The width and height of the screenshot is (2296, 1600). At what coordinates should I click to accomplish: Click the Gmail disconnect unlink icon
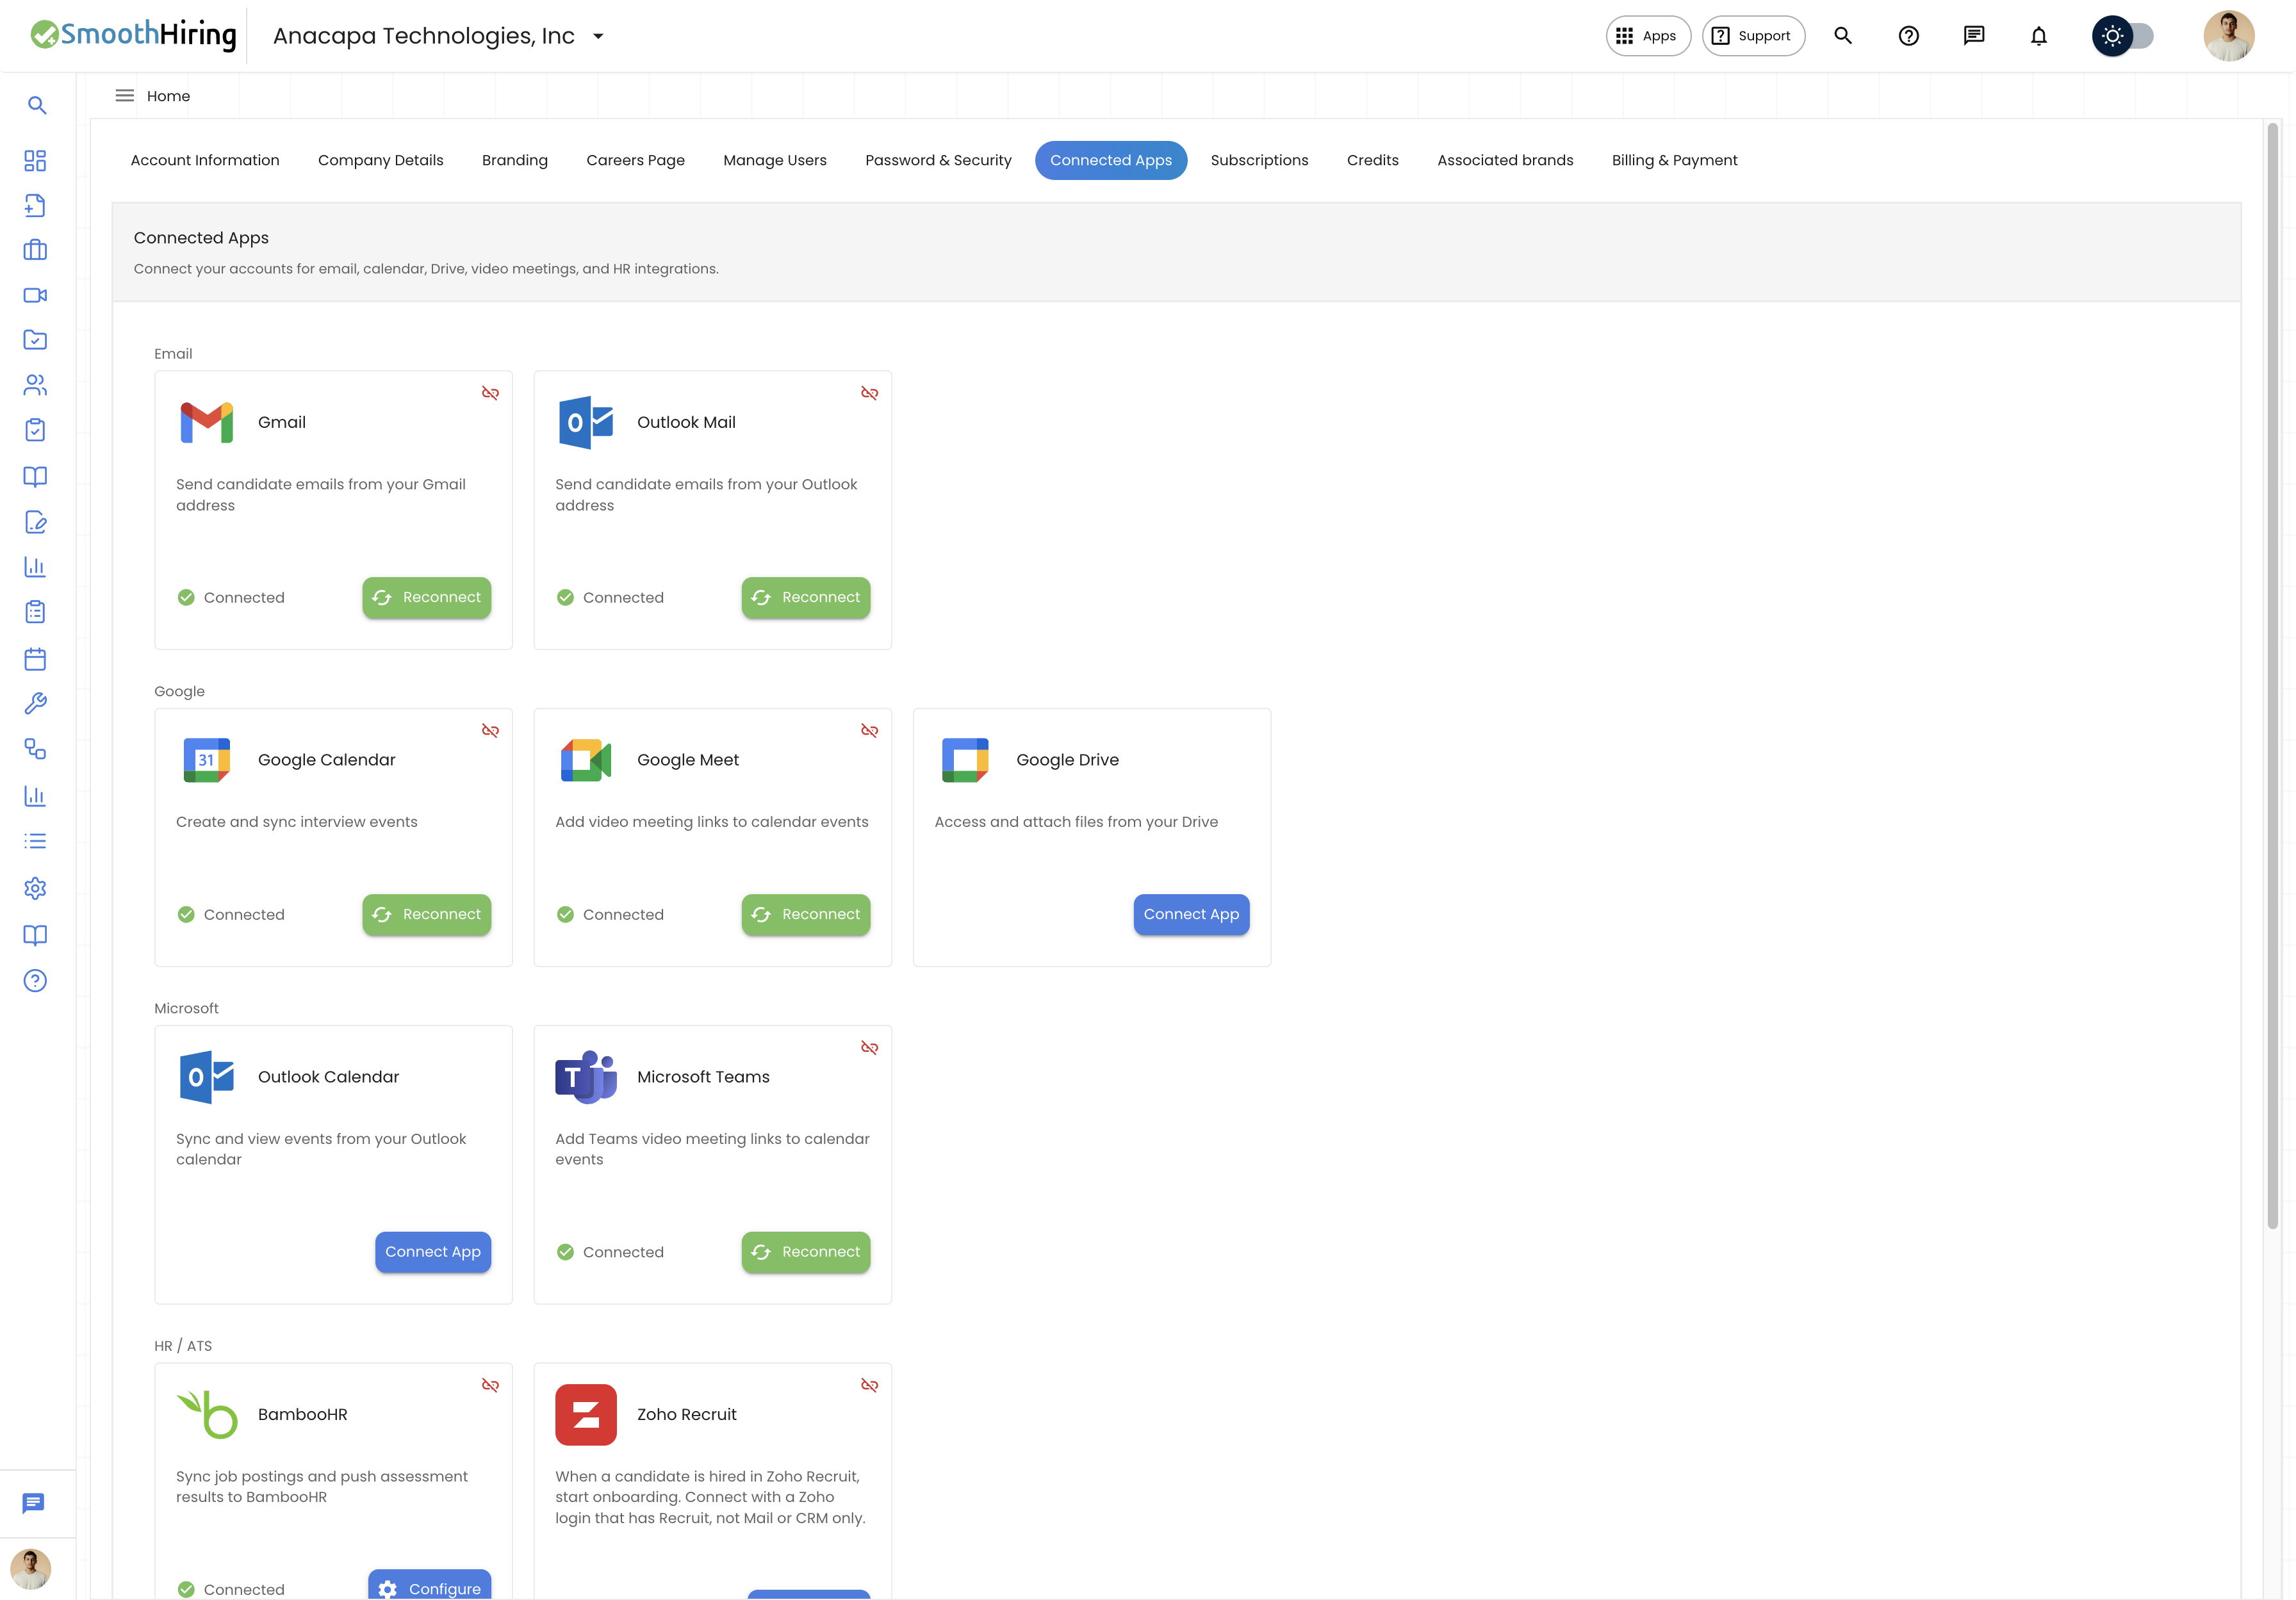click(x=490, y=393)
